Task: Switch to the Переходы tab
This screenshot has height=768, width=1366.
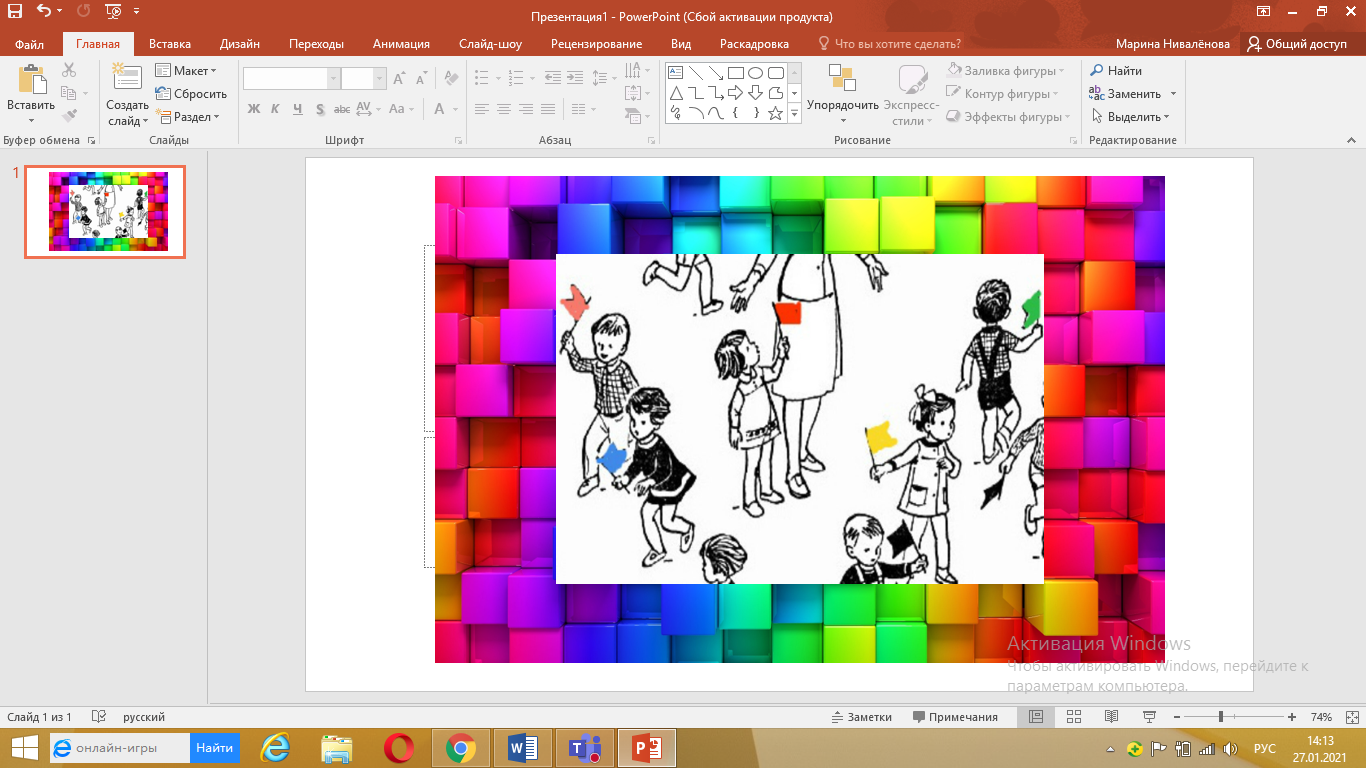Action: coord(316,44)
